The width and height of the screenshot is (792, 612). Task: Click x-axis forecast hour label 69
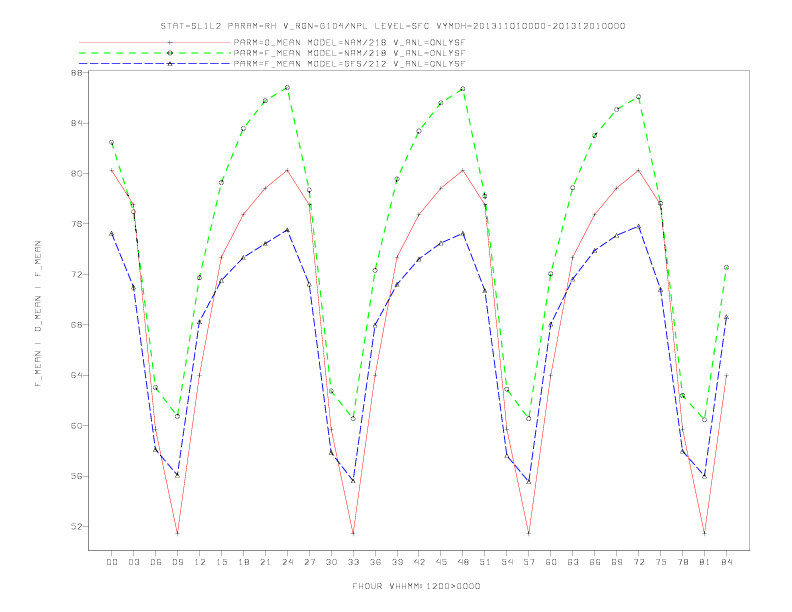click(617, 562)
